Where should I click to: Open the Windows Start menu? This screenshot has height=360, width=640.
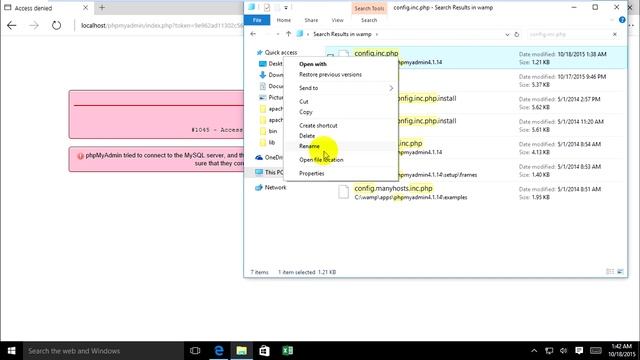coord(11,351)
